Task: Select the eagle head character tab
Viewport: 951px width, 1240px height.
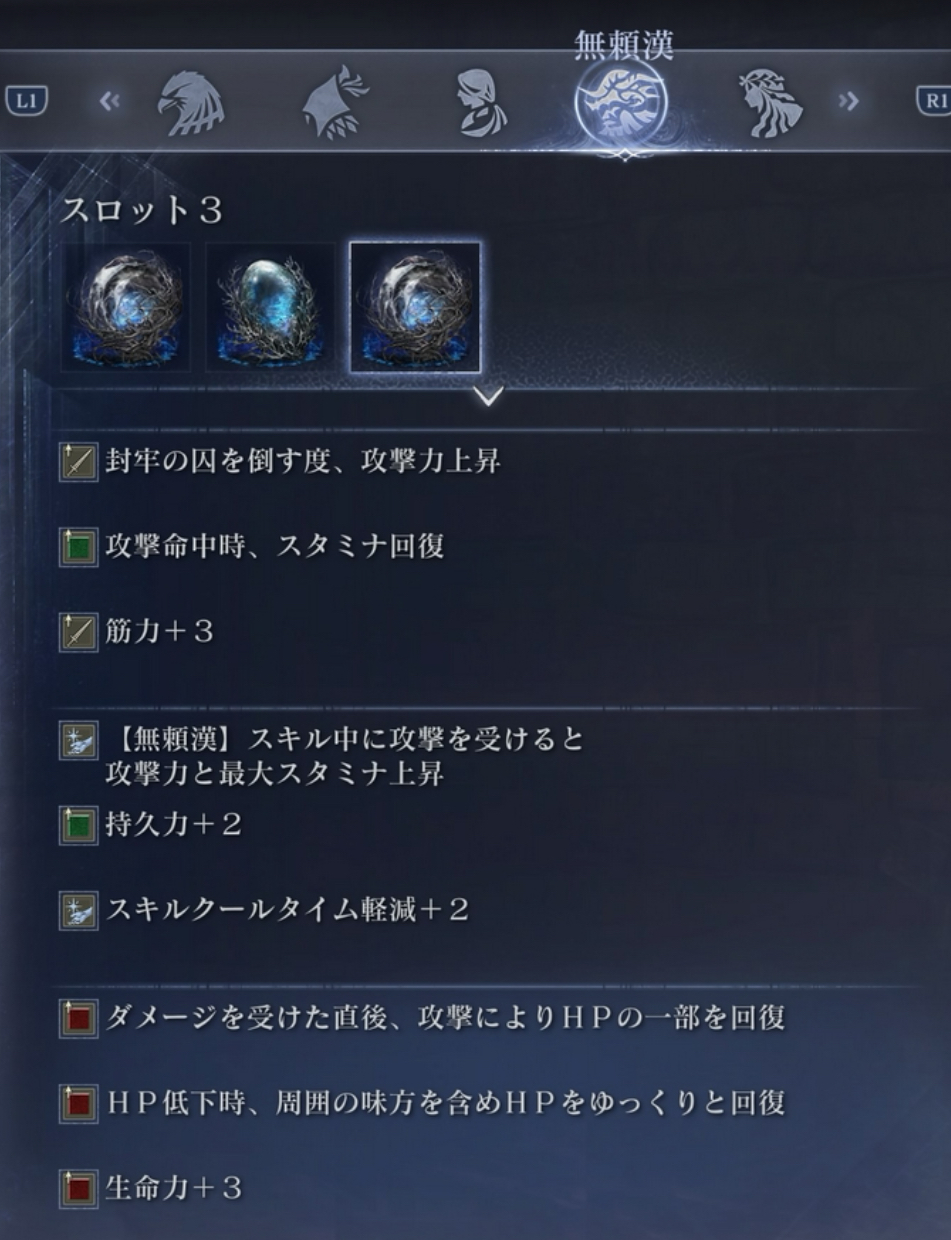Action: (x=190, y=101)
